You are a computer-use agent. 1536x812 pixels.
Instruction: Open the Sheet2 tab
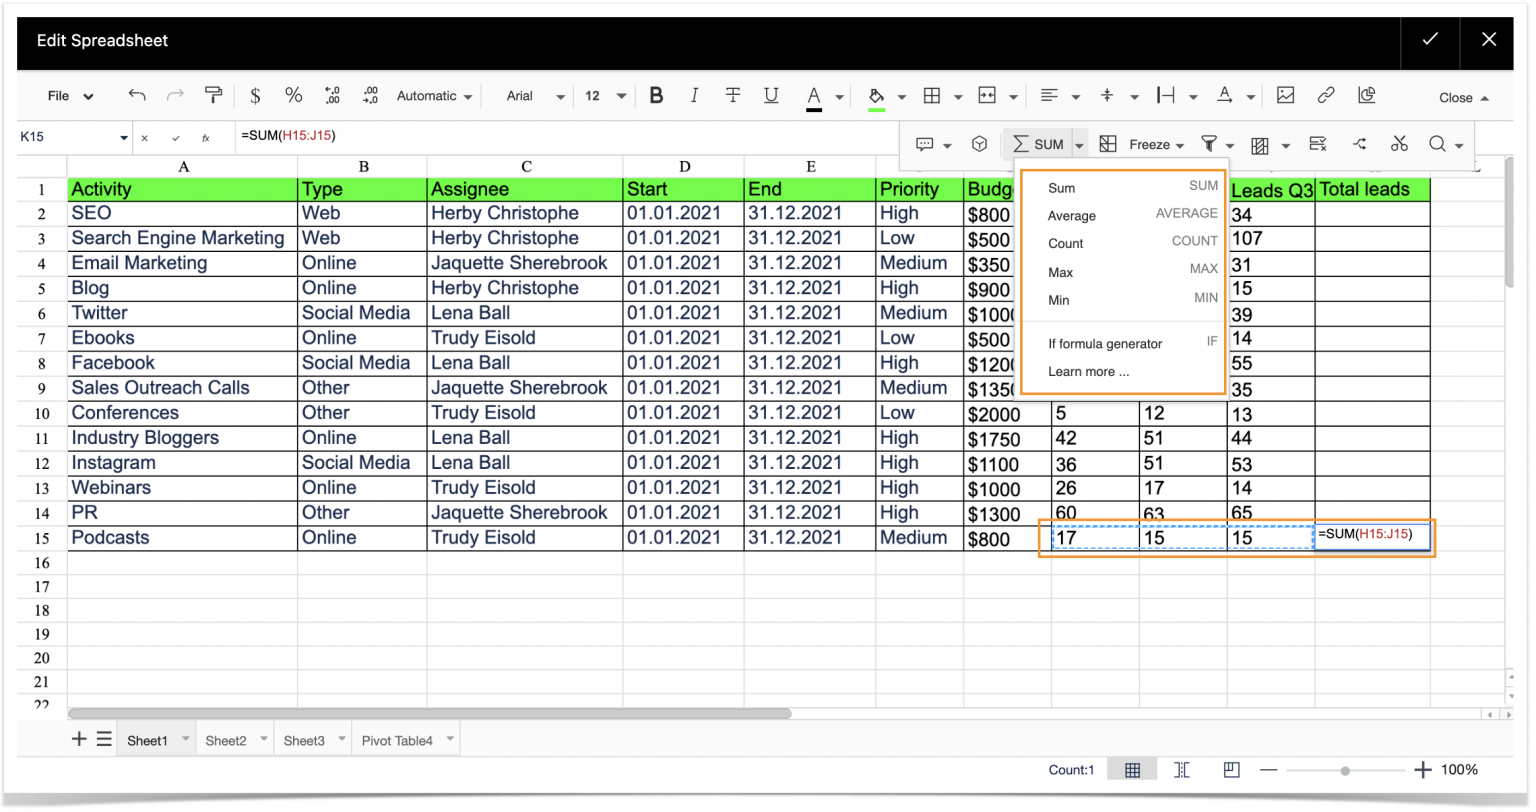pyautogui.click(x=226, y=739)
